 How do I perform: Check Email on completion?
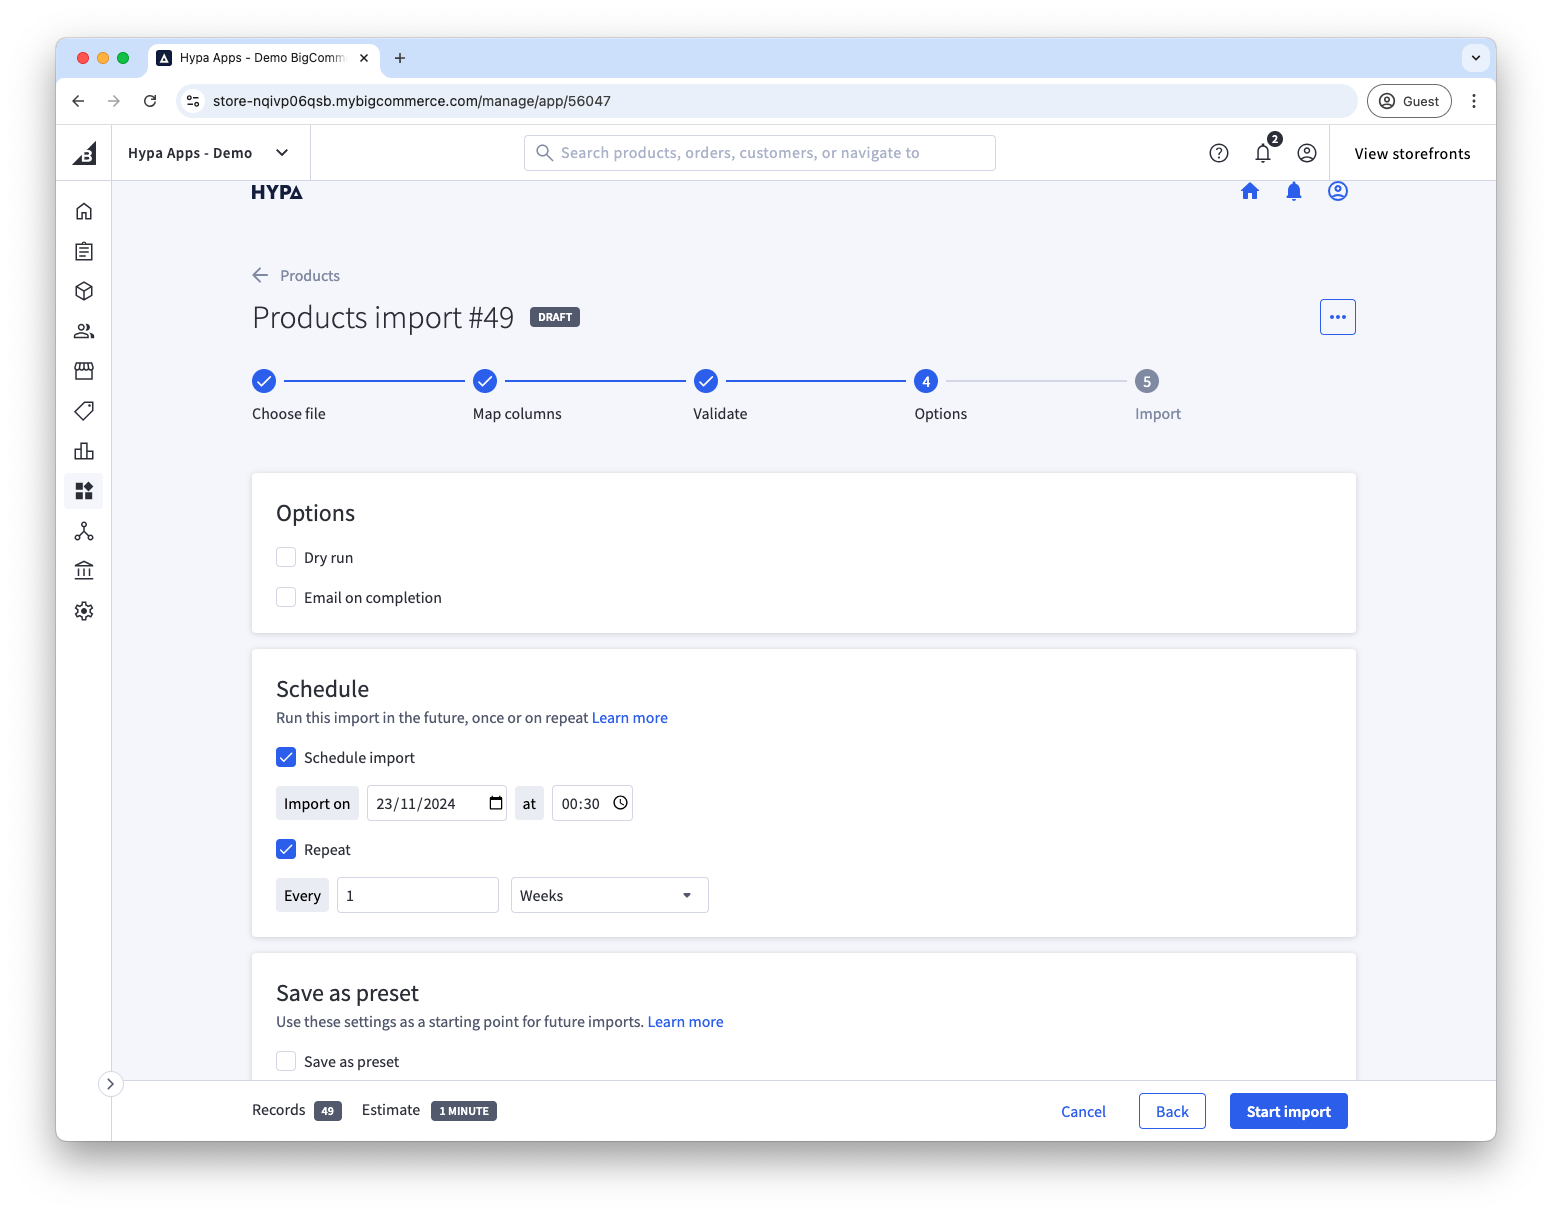(x=286, y=597)
